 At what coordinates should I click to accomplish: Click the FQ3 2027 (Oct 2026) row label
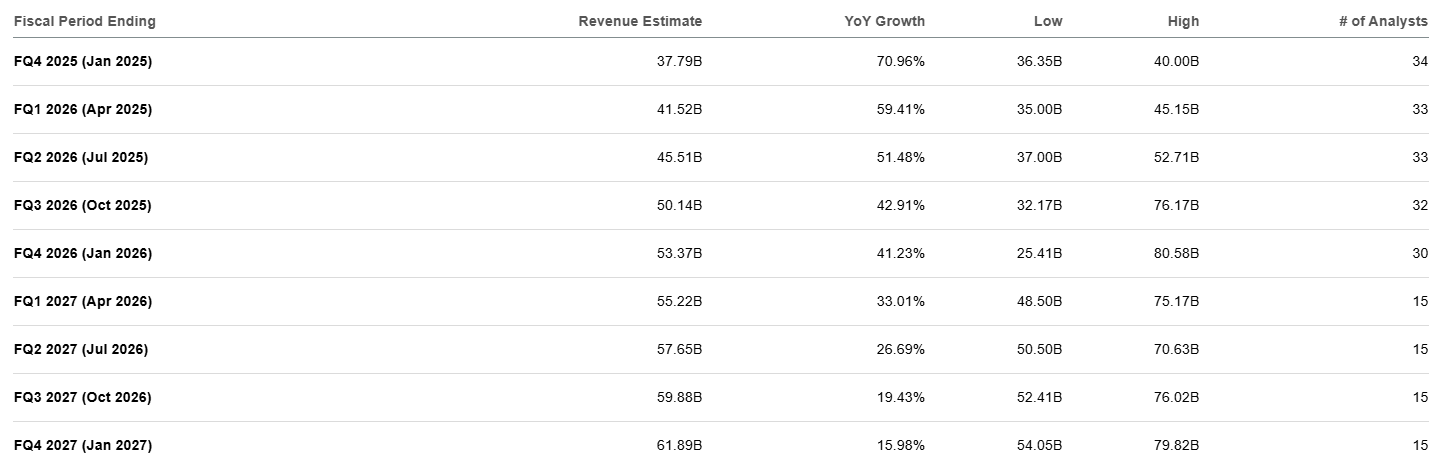tap(83, 397)
